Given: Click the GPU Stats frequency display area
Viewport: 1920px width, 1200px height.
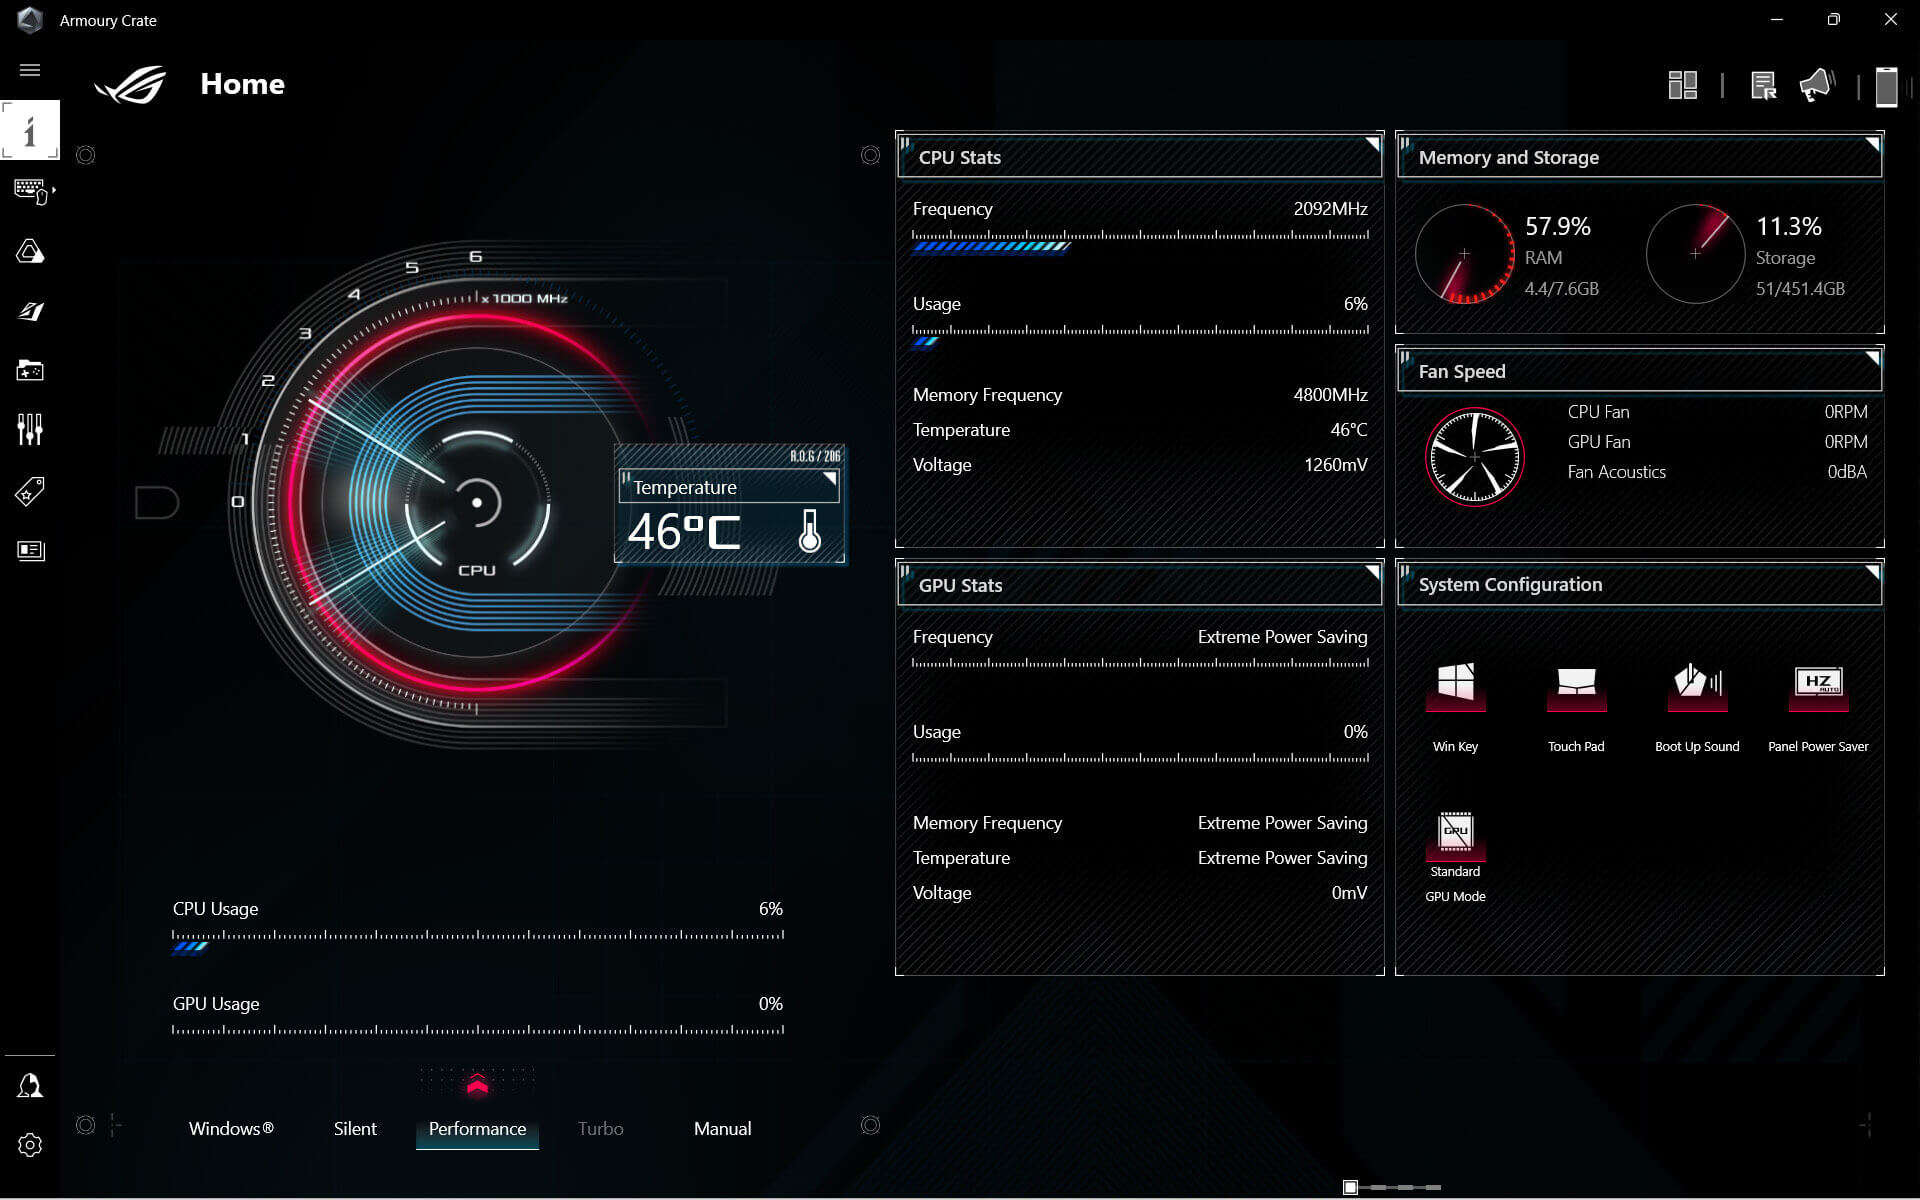Looking at the screenshot, I should coord(1140,650).
